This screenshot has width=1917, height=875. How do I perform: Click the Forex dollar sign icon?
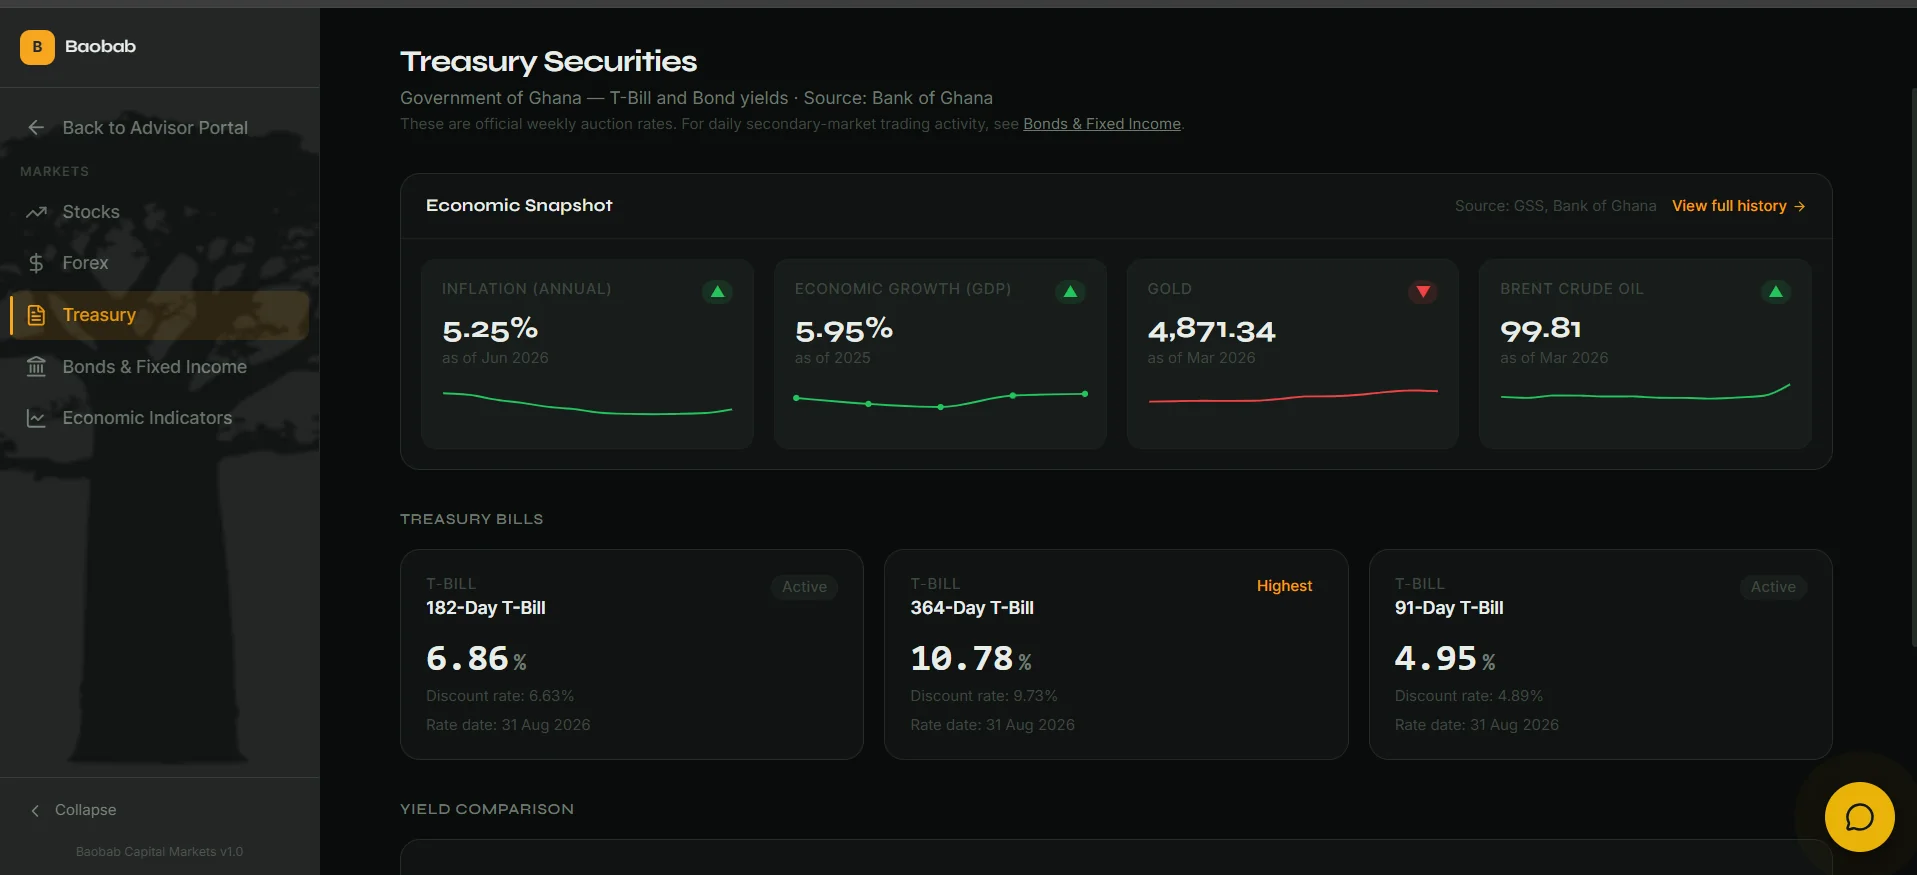click(36, 263)
